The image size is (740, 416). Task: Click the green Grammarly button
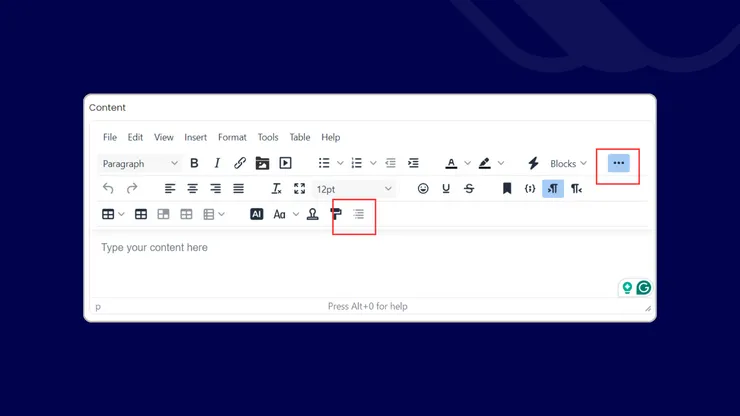644,287
